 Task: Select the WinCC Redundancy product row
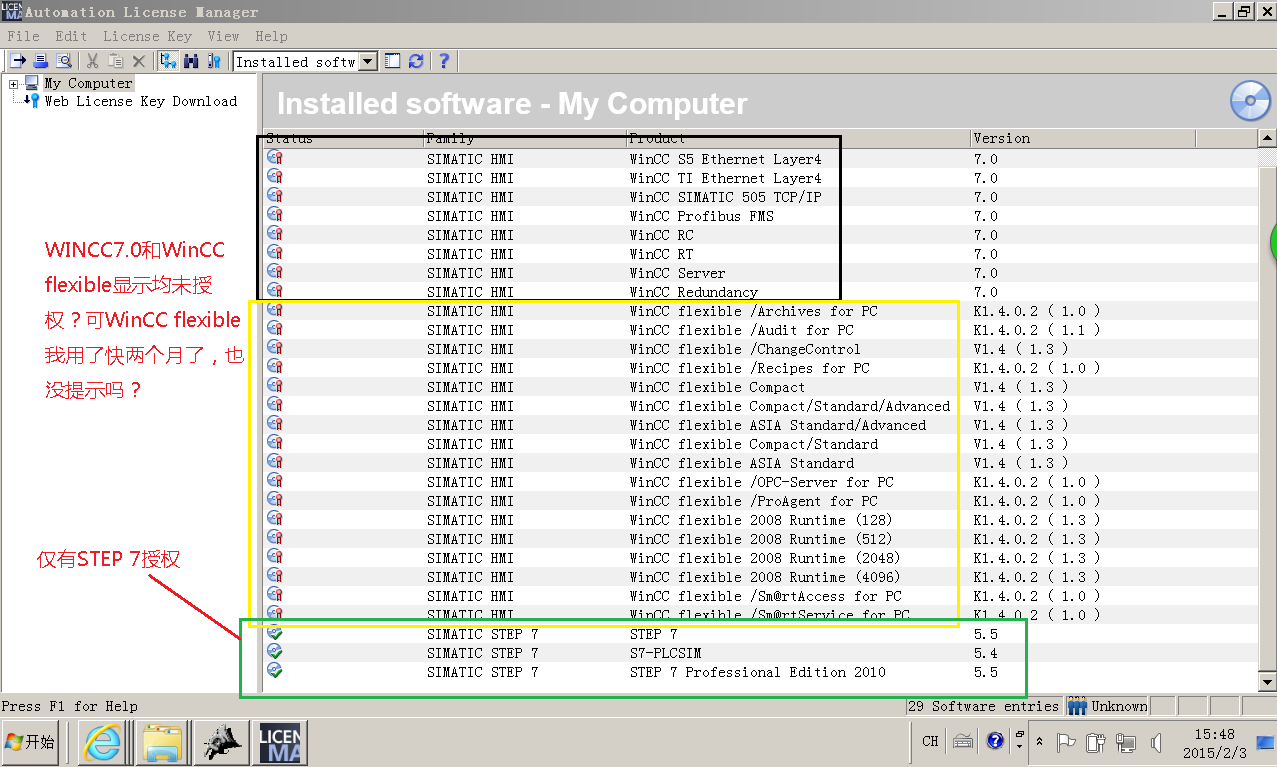pyautogui.click(x=693, y=292)
